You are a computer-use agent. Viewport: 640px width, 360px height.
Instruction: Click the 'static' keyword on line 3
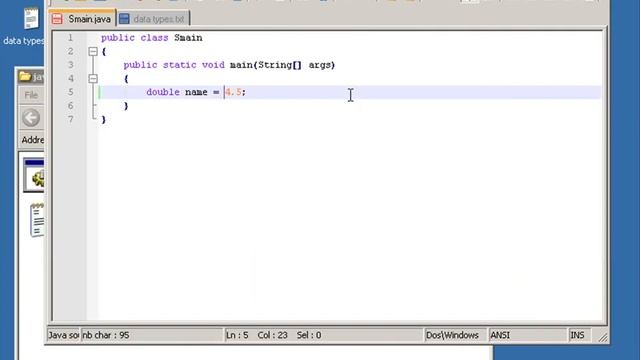tap(180, 65)
